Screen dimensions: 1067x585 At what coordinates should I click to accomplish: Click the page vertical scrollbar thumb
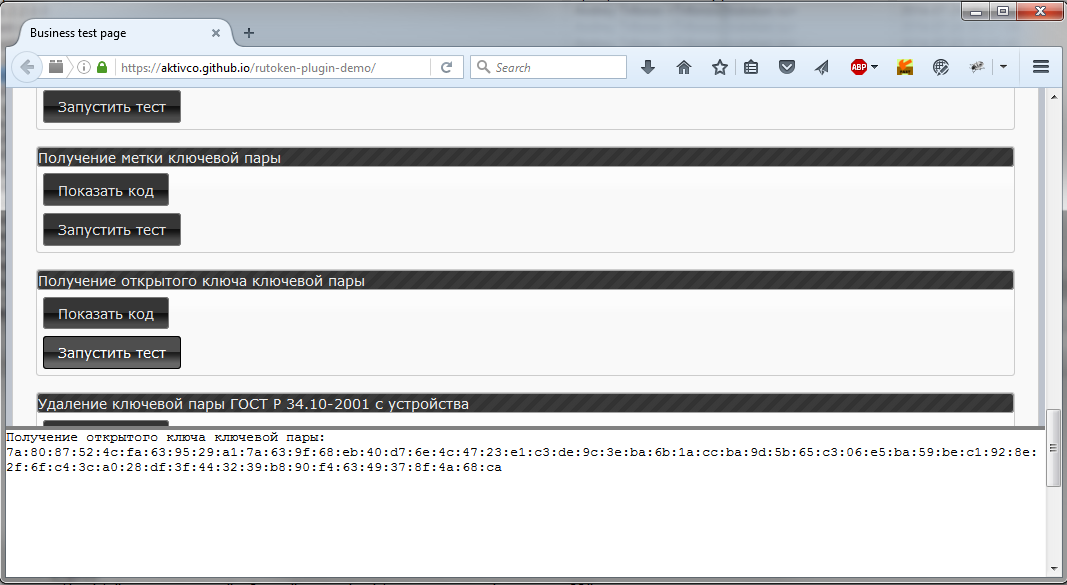[1051, 417]
